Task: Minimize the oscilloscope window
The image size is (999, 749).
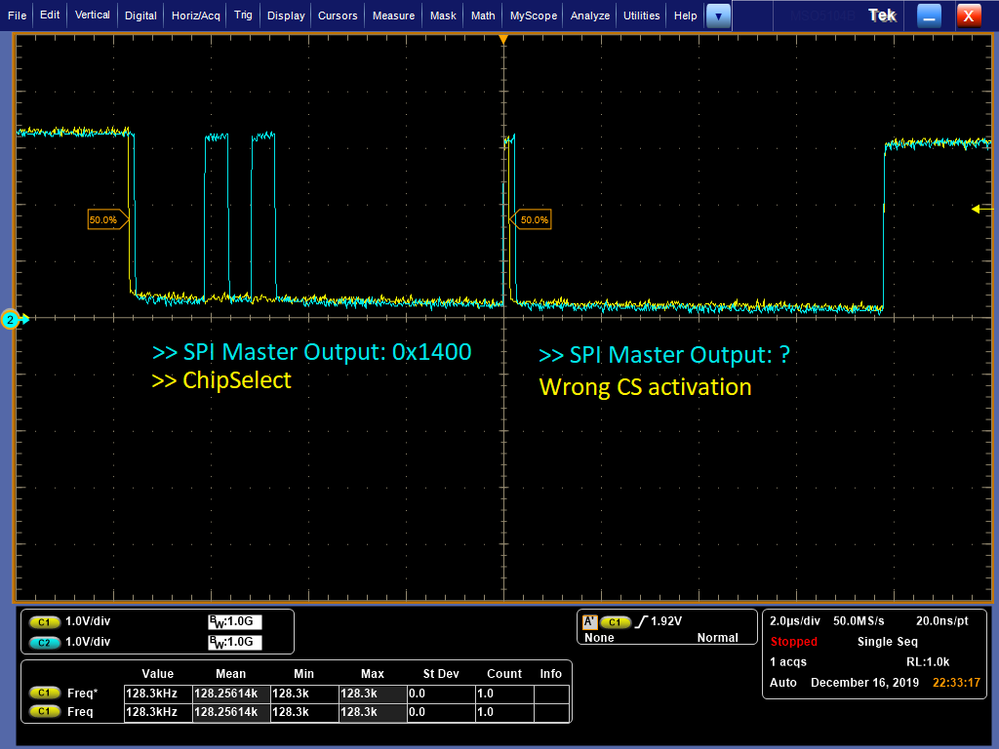Action: (929, 16)
